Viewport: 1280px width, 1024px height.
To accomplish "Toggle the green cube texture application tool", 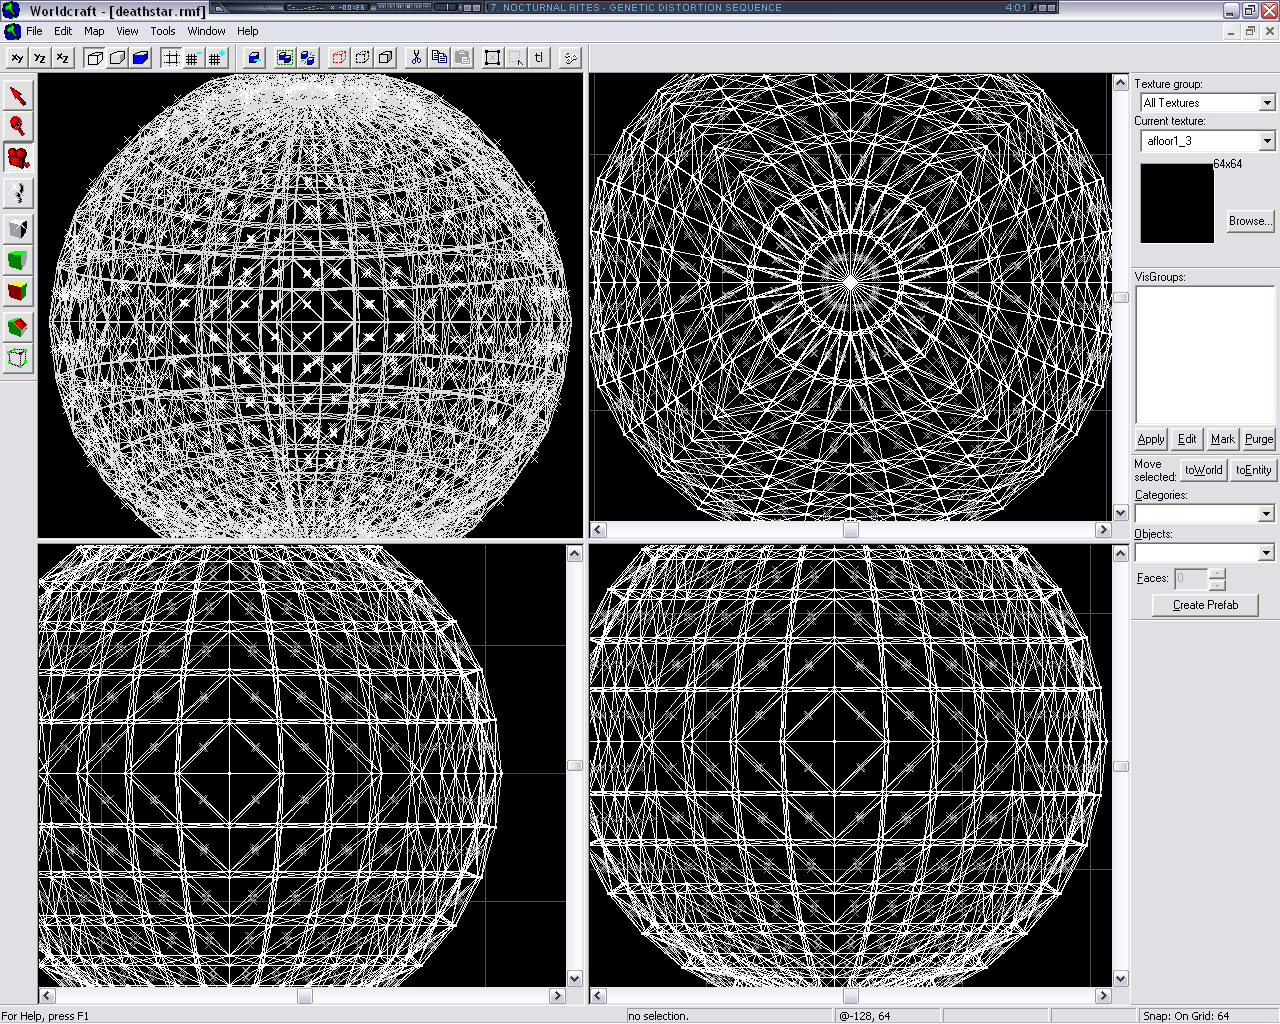I will [x=18, y=261].
